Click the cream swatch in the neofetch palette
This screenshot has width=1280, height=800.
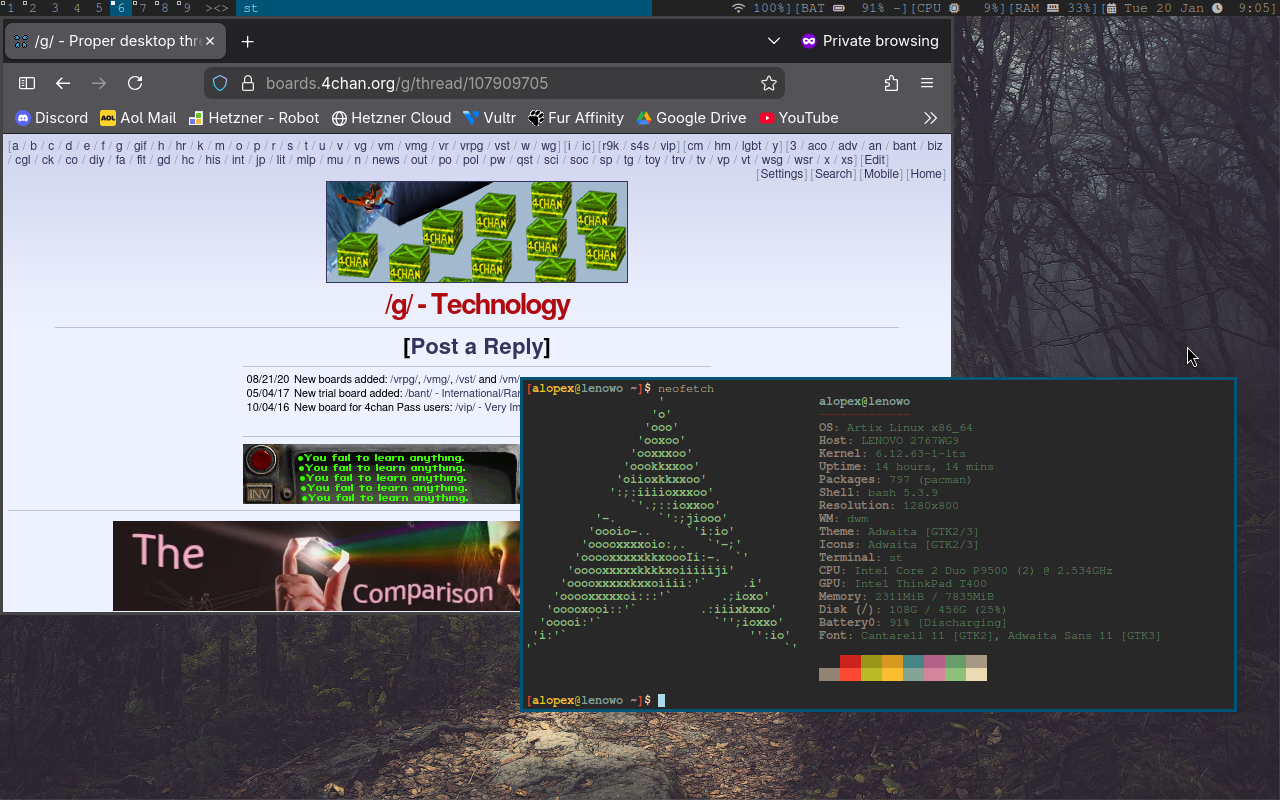976,674
